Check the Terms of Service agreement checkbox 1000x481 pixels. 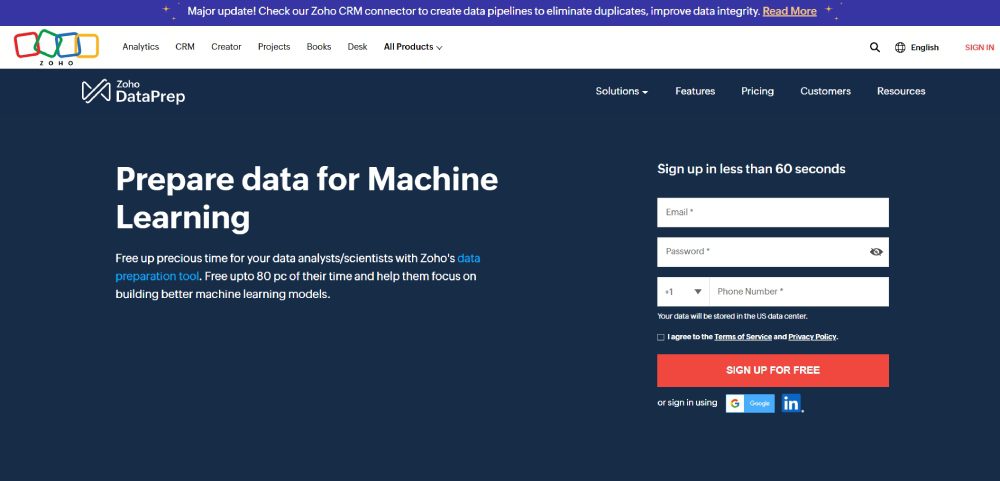(661, 337)
